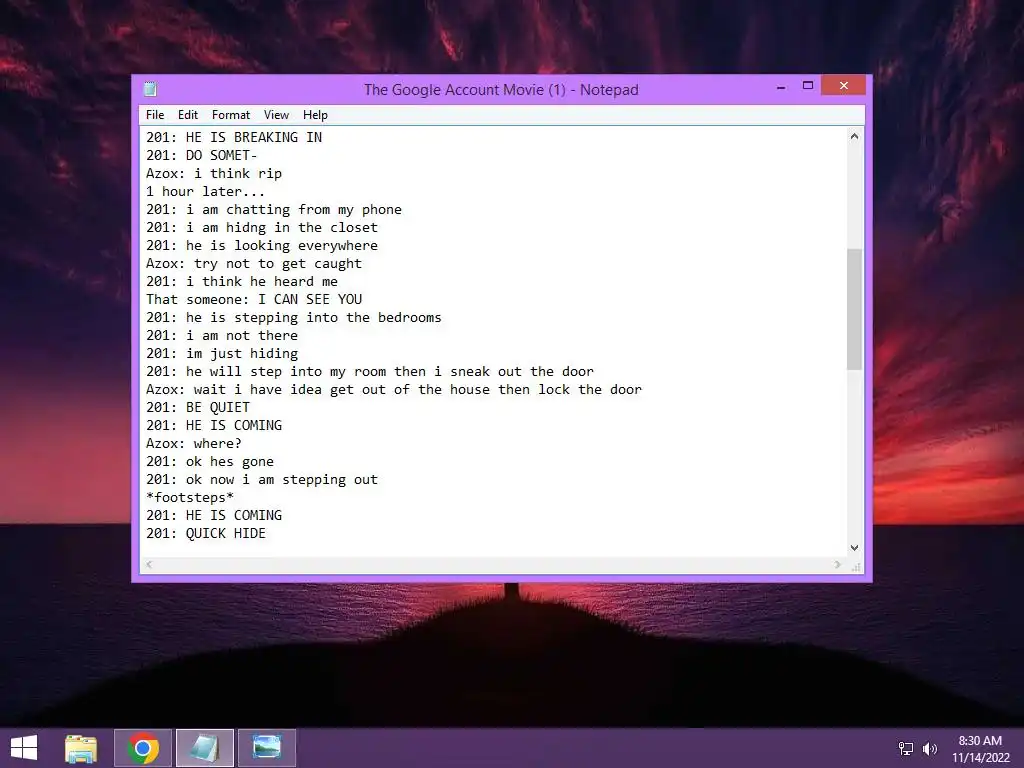
Task: Click the line '201: HE IS BREAKING IN'
Action: (234, 137)
